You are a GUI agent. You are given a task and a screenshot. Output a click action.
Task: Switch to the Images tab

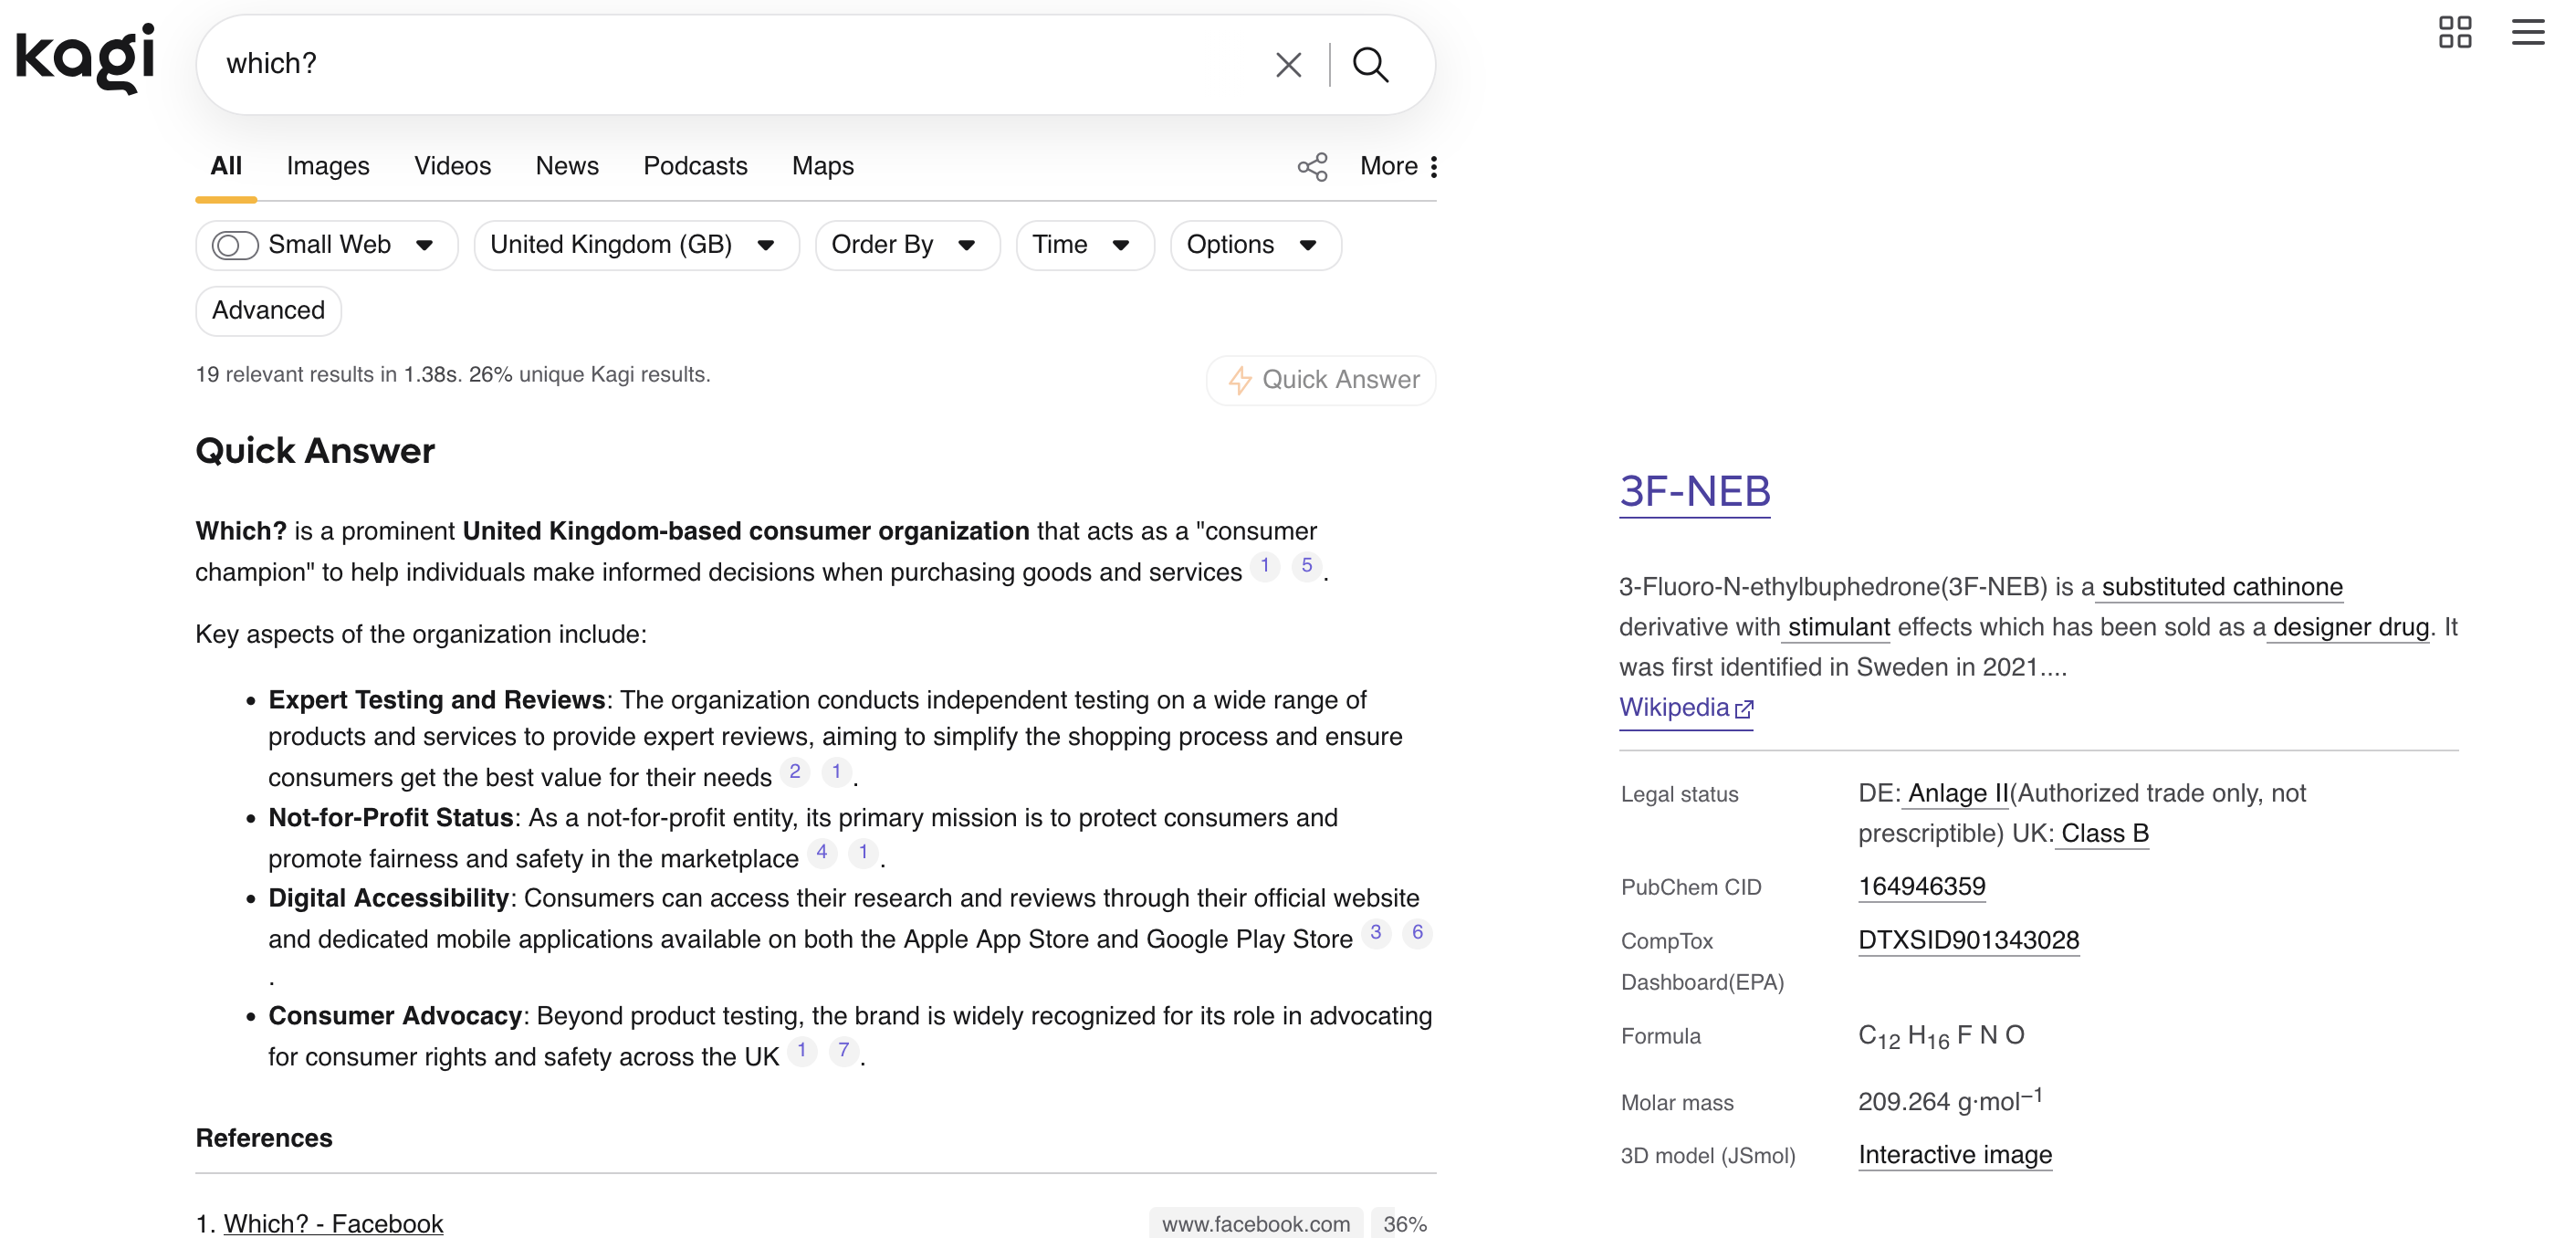(x=328, y=166)
